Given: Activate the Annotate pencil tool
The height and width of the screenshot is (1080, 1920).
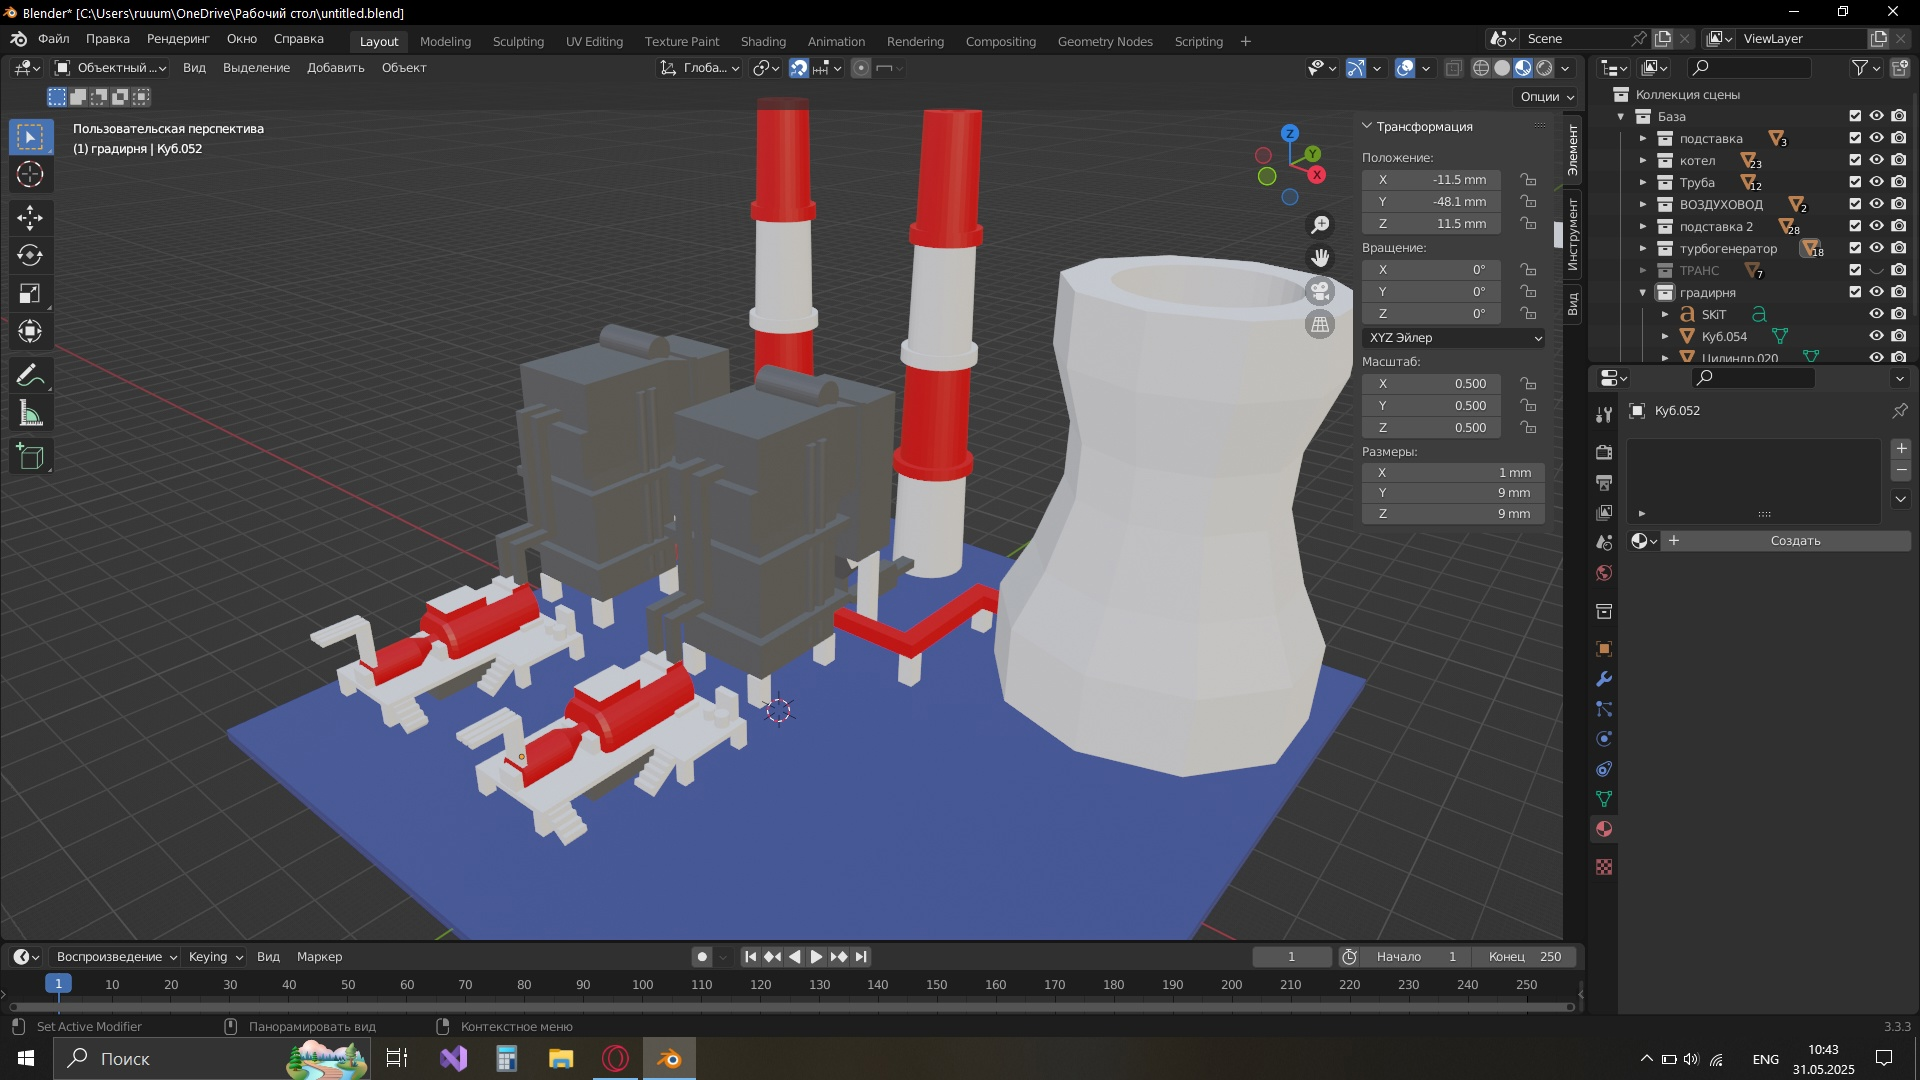Looking at the screenshot, I should [30, 376].
